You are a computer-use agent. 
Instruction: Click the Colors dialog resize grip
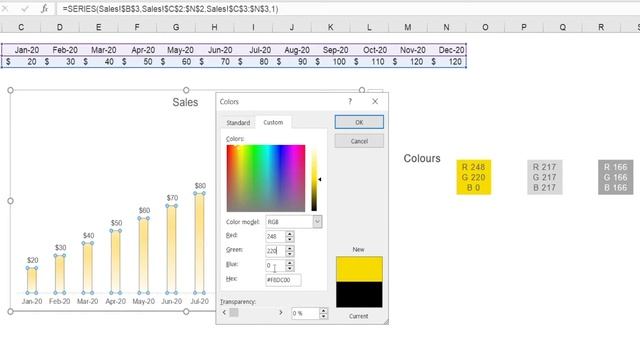(386, 322)
